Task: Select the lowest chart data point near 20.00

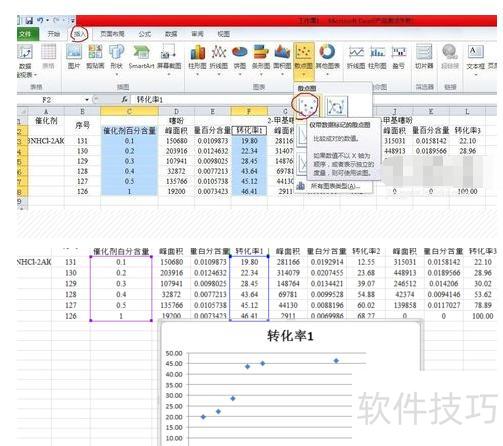Action: (x=203, y=417)
